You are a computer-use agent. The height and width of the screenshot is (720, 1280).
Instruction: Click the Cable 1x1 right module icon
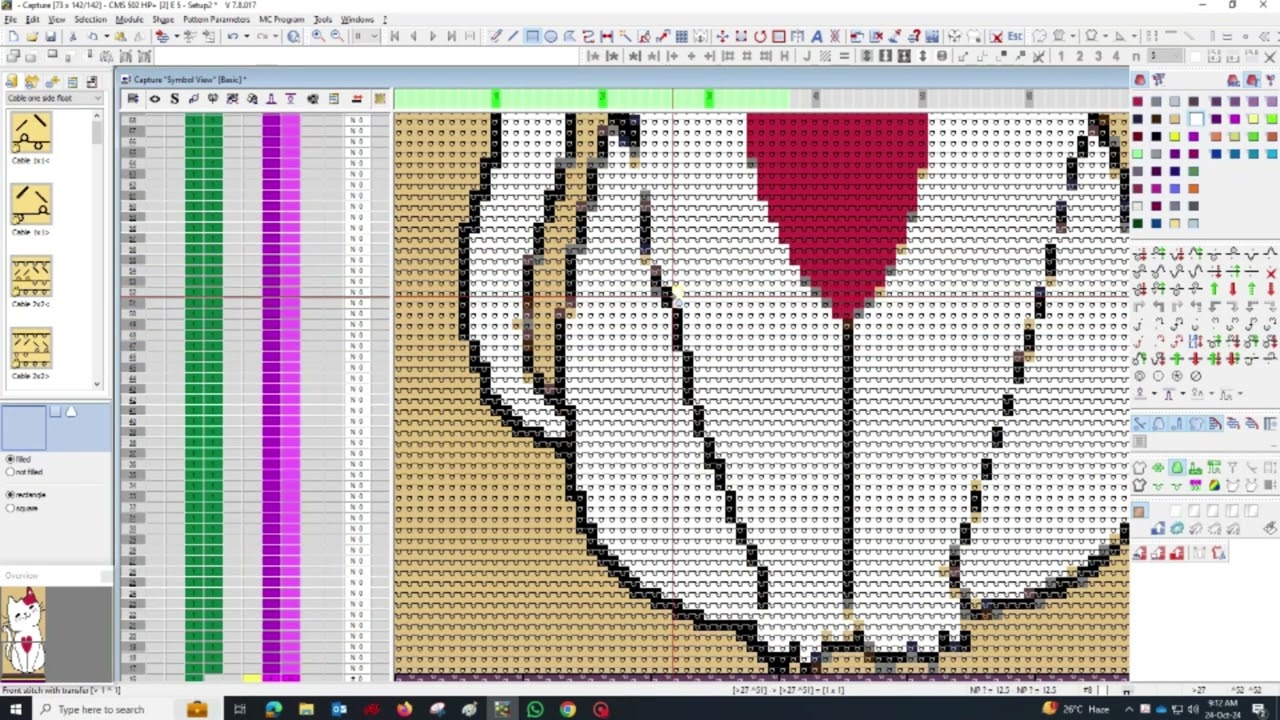click(31, 205)
